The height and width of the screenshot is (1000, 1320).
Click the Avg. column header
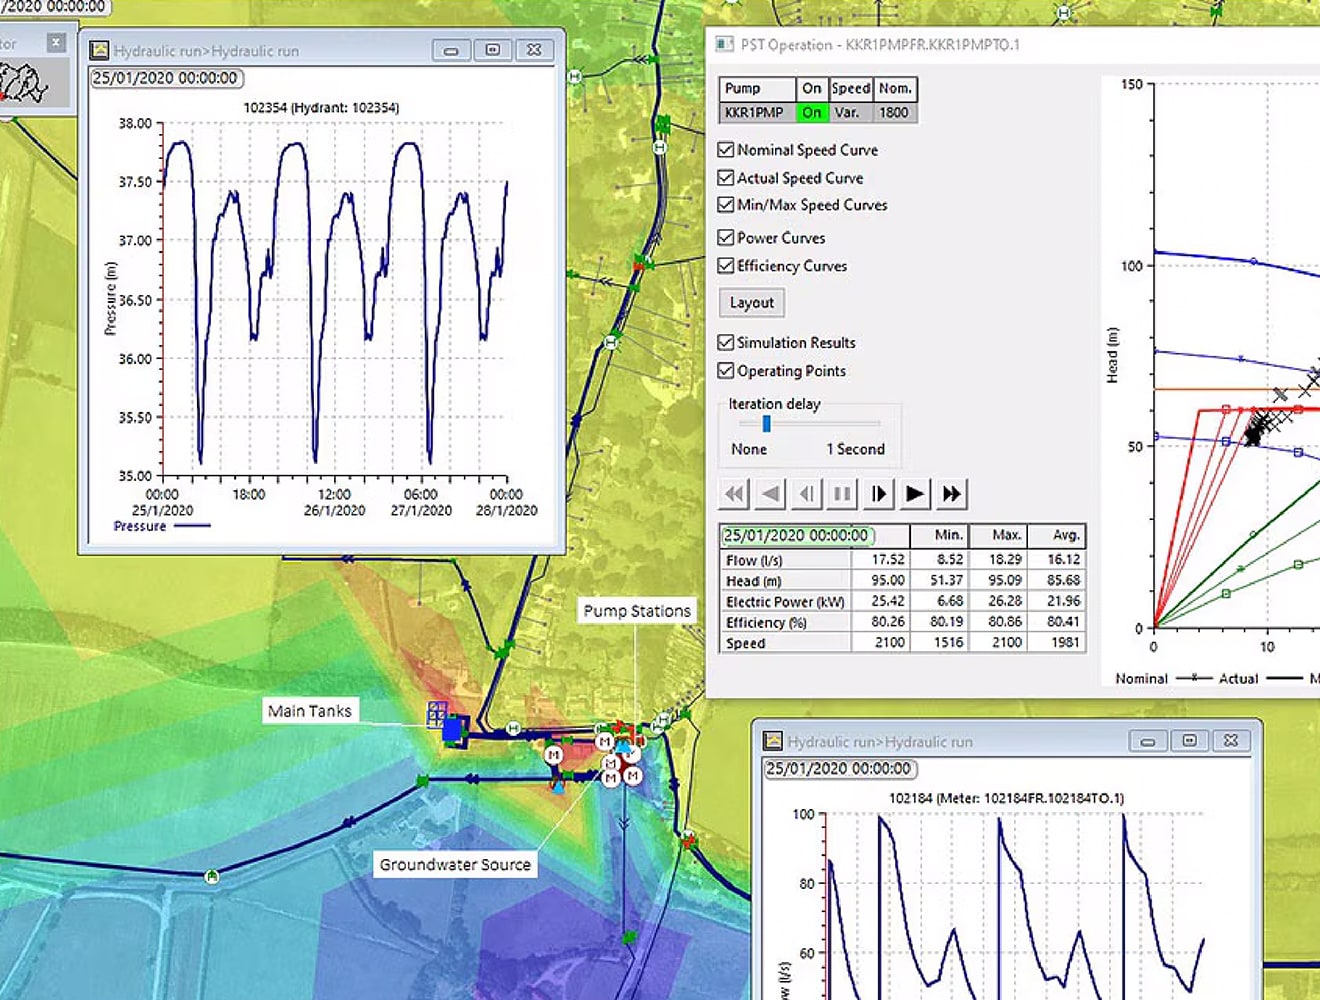coord(1056,536)
